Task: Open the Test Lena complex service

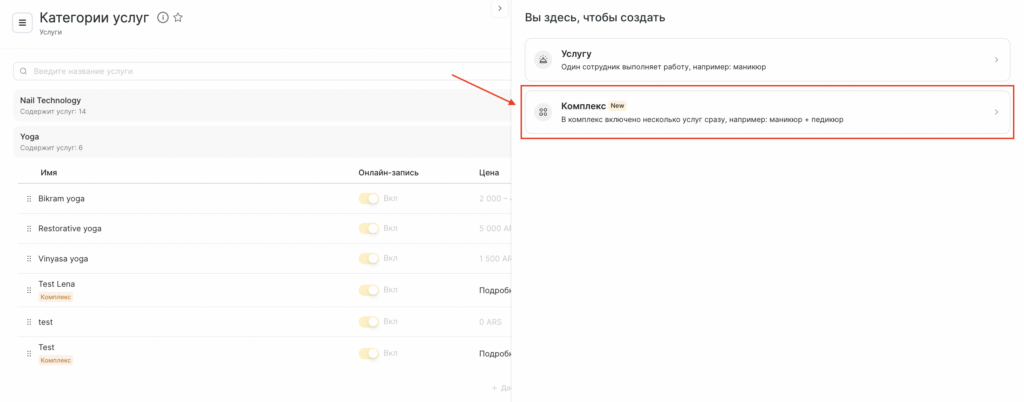Action: point(56,285)
